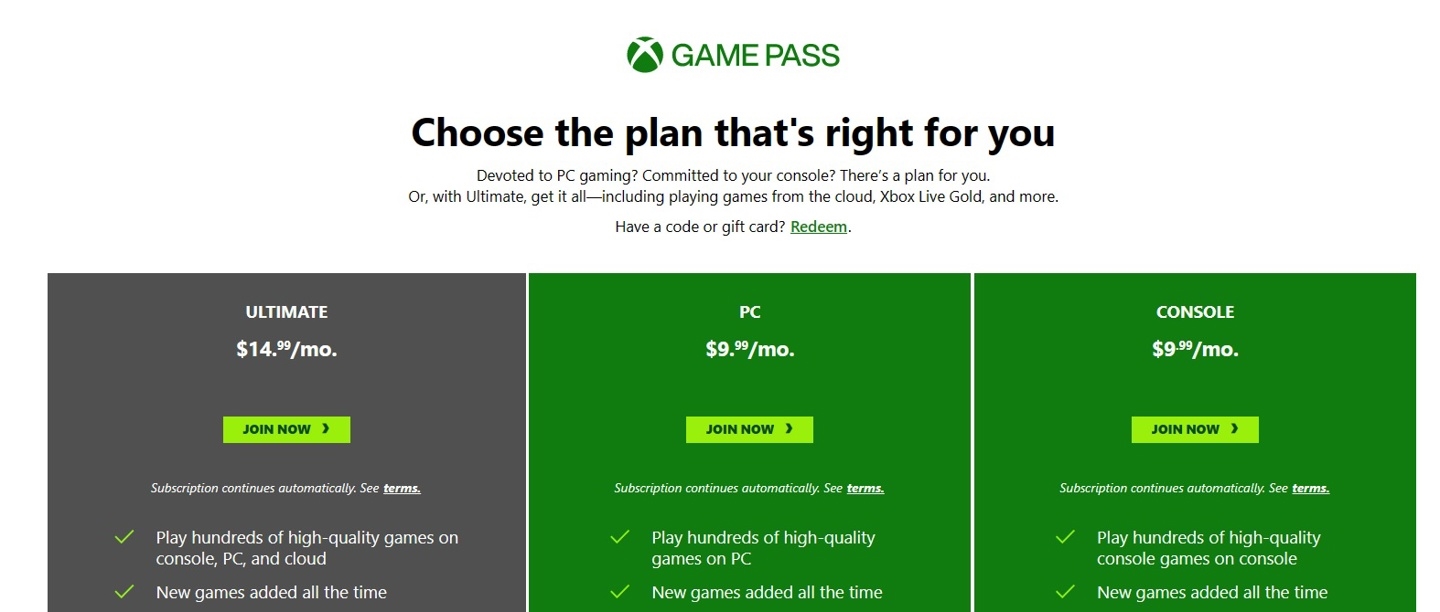Click Ultimate's New games added checkmark
This screenshot has height=612, width=1440.
tap(124, 592)
